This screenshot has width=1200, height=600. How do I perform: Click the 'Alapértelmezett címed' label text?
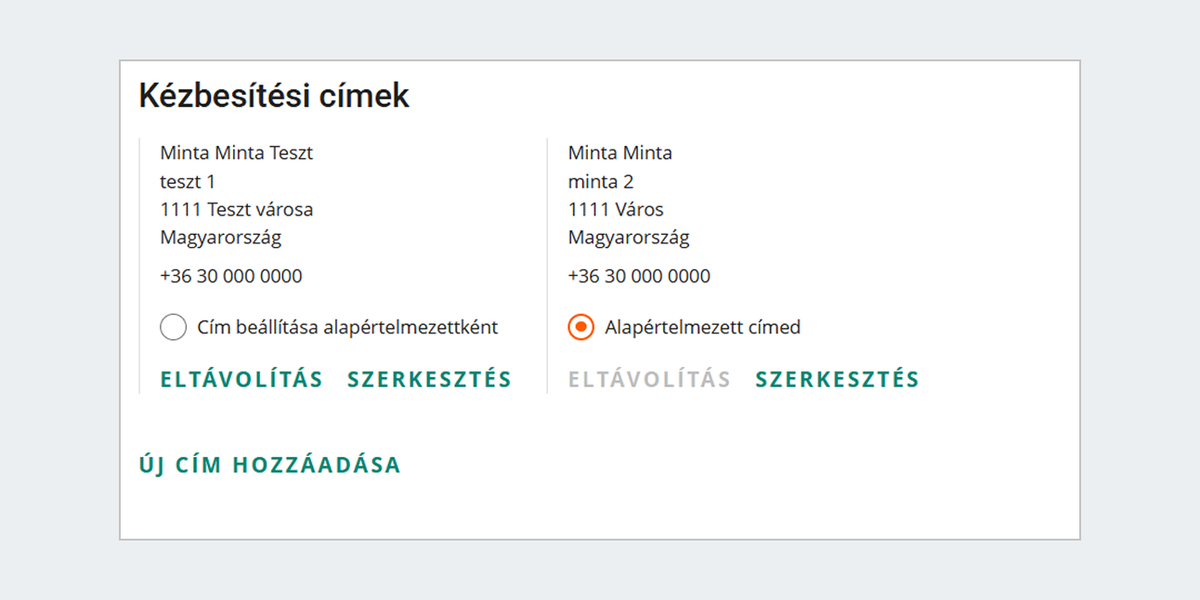701,327
